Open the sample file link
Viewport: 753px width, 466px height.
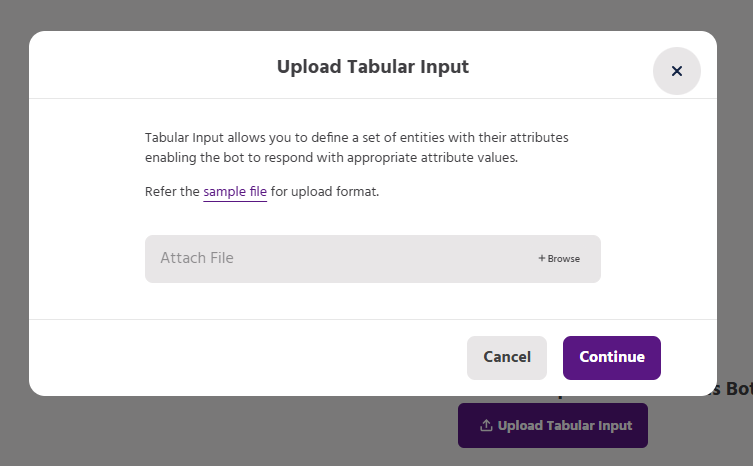click(x=235, y=191)
